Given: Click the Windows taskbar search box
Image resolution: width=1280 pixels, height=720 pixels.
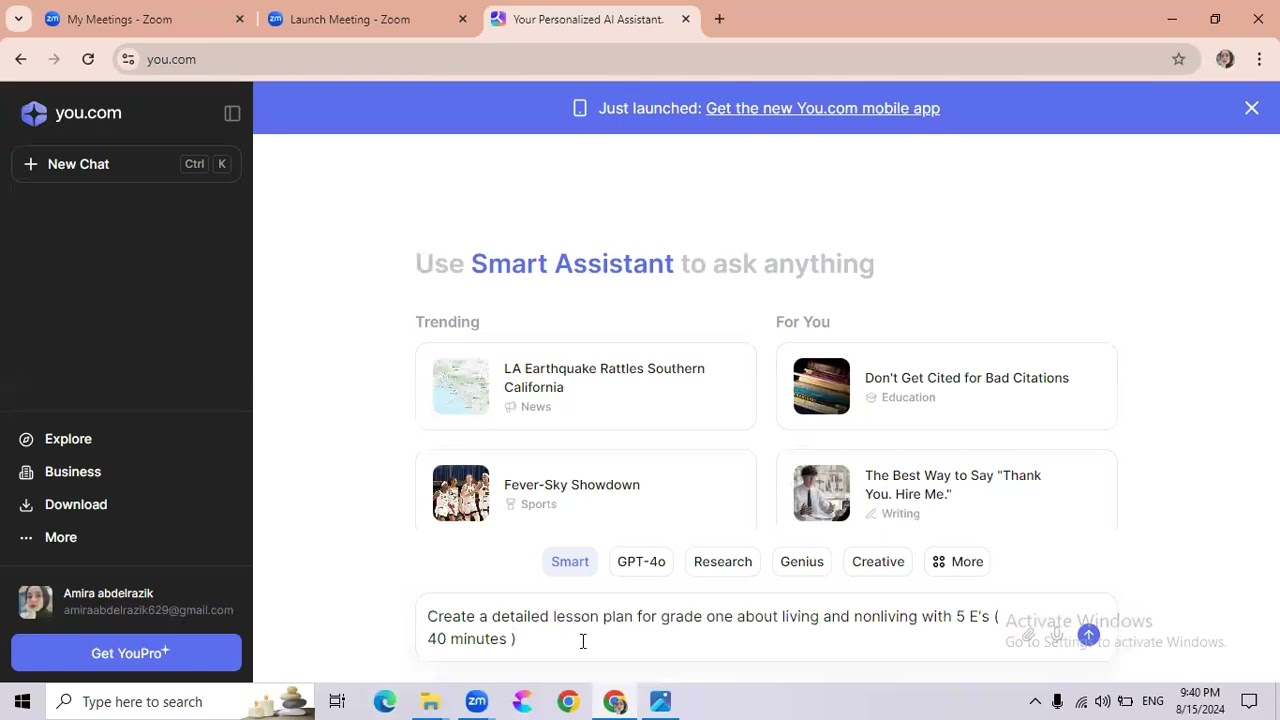Looking at the screenshot, I should [180, 702].
